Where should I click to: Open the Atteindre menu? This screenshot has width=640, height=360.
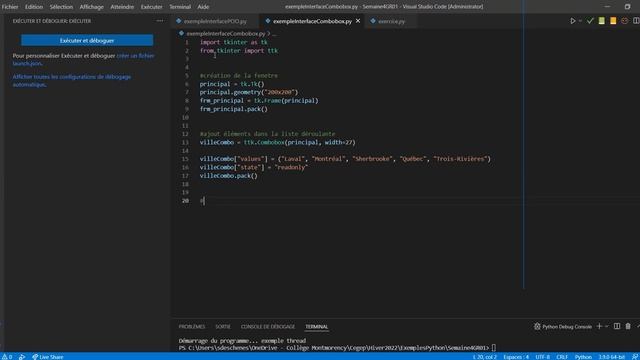coord(122,7)
